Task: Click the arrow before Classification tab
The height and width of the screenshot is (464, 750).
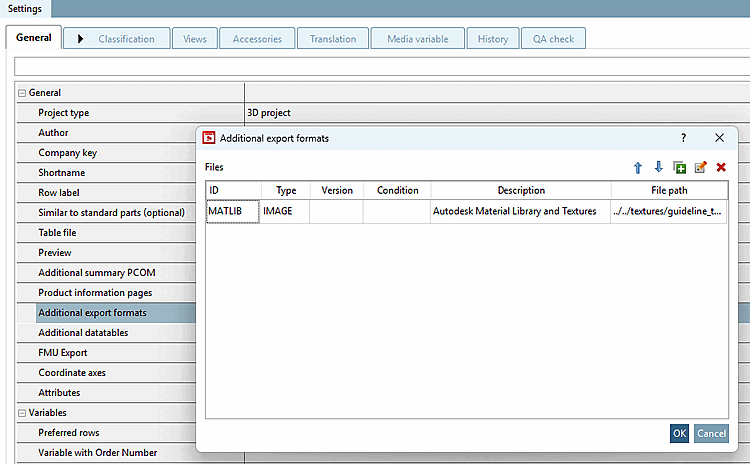Action: (80, 39)
